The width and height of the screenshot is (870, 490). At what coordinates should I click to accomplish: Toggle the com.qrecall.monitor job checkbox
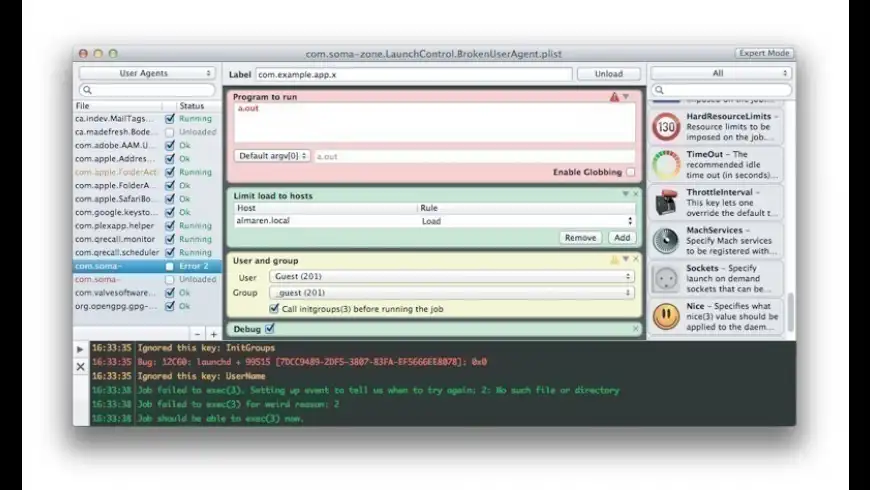(x=170, y=239)
